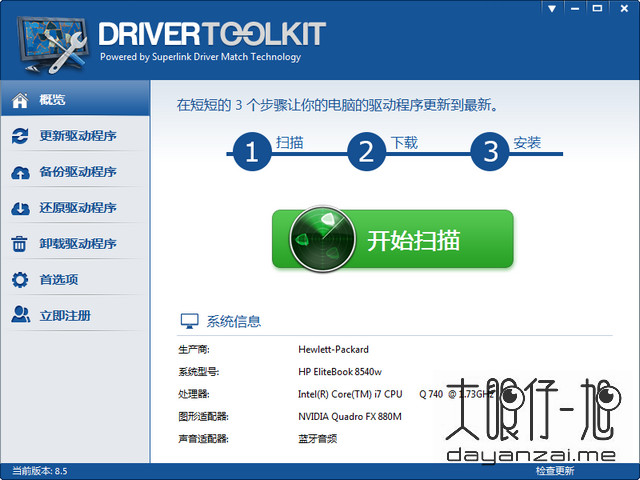
Task: Click the HP EliteBook 8540w value
Action: pos(340,372)
